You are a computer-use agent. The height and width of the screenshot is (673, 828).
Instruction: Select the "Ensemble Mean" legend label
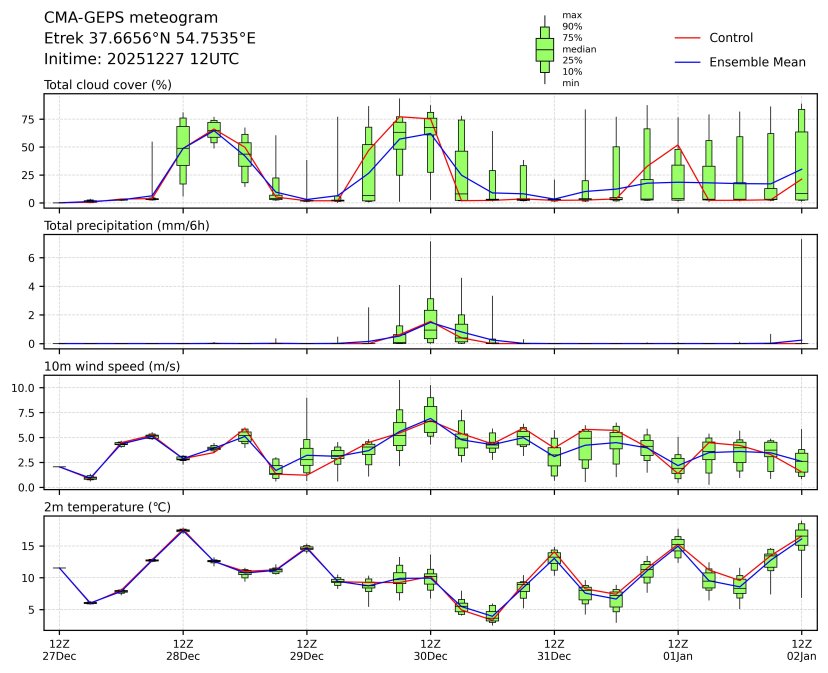click(757, 62)
